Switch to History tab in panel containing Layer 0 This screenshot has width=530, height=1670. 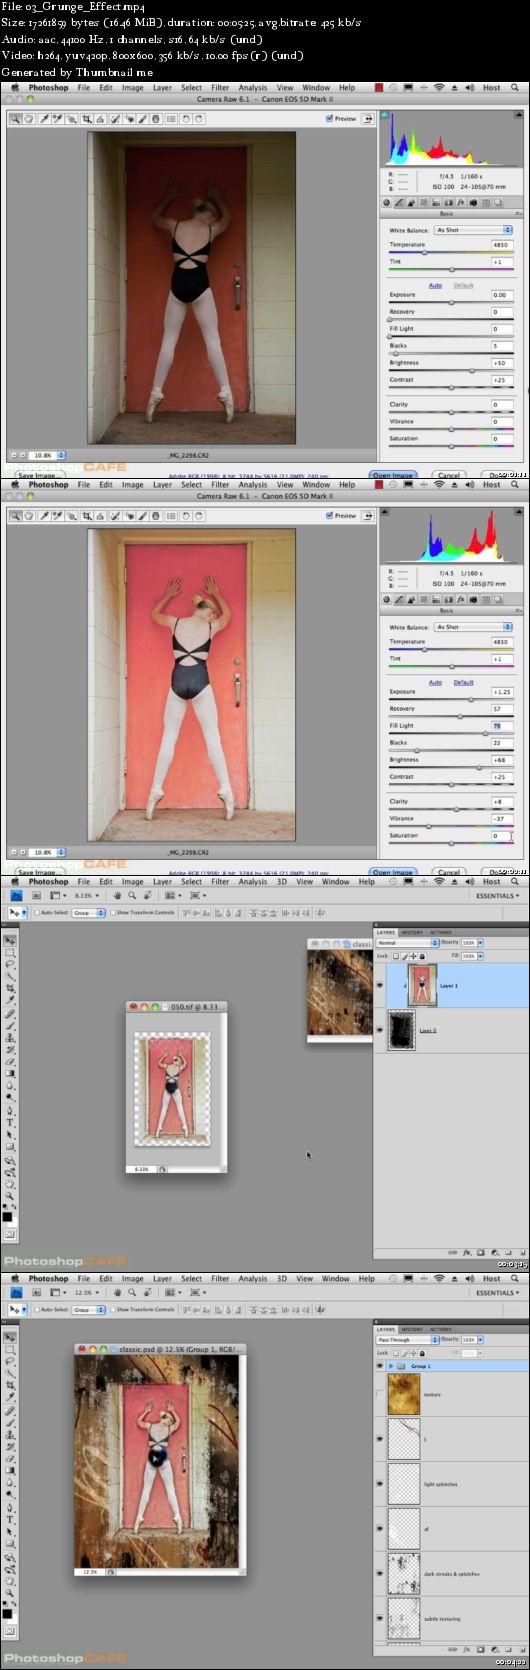point(412,932)
